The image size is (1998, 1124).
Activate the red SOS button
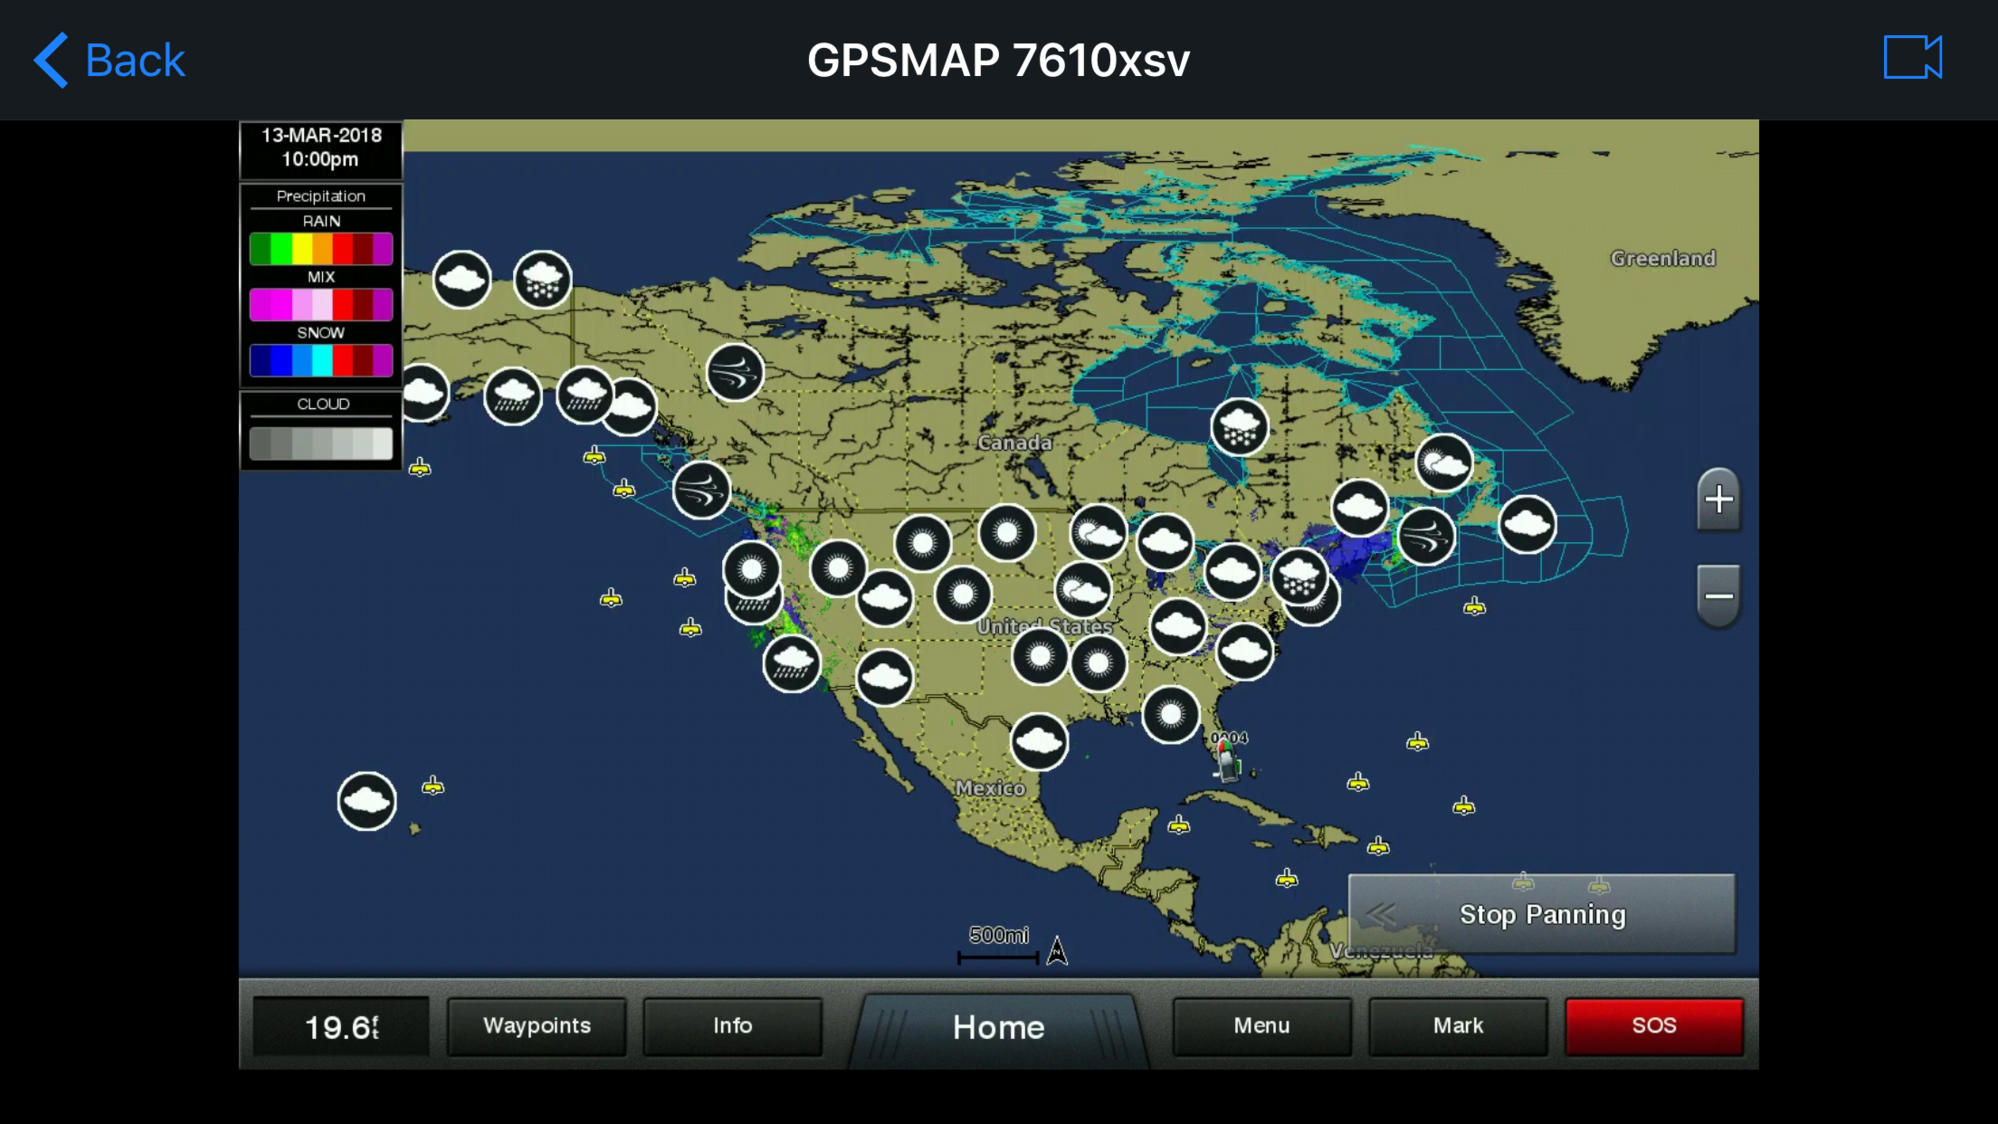pos(1653,1025)
